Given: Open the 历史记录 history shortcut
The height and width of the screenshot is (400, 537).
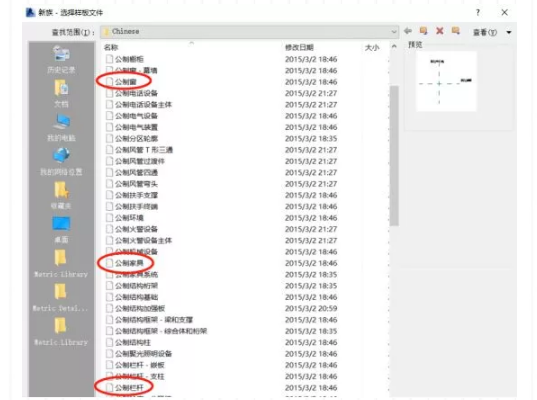Looking at the screenshot, I should pyautogui.click(x=61, y=60).
